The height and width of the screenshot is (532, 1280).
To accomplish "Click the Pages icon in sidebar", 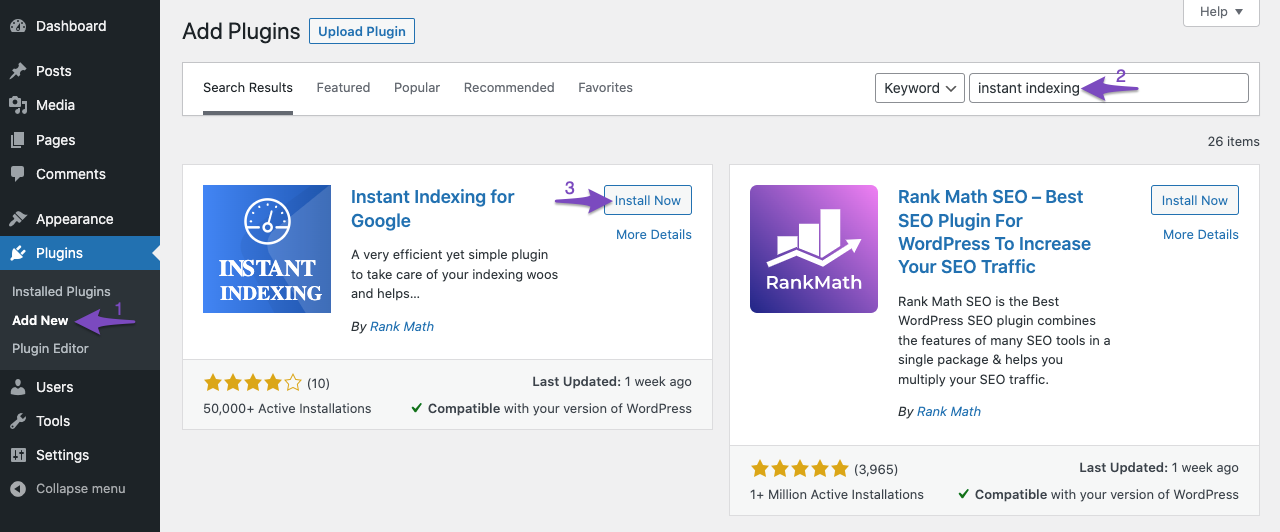I will 18,140.
